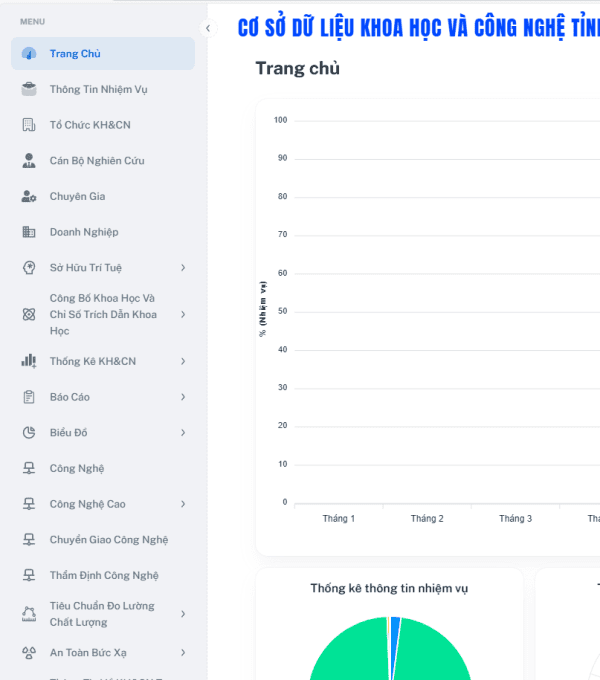Viewport: 600px width, 680px height.
Task: Click the Trang Chủ dashboard icon
Action: [x=29, y=54]
